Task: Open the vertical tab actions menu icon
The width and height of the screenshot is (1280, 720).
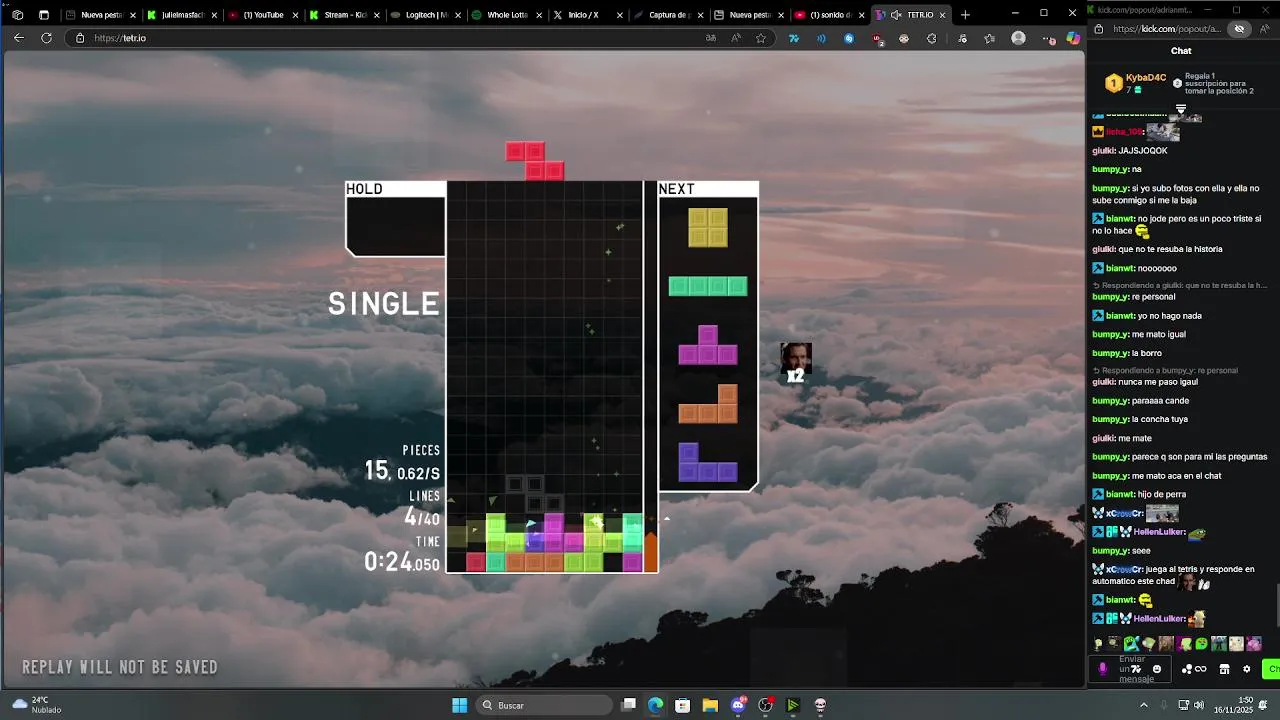Action: pos(43,15)
